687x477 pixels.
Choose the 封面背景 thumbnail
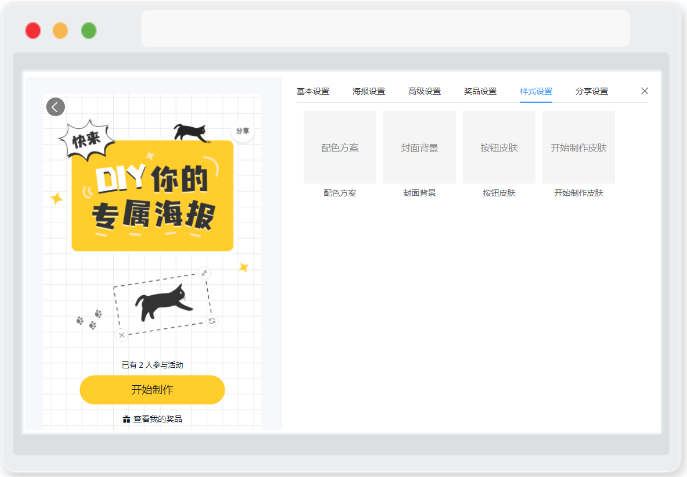(419, 147)
